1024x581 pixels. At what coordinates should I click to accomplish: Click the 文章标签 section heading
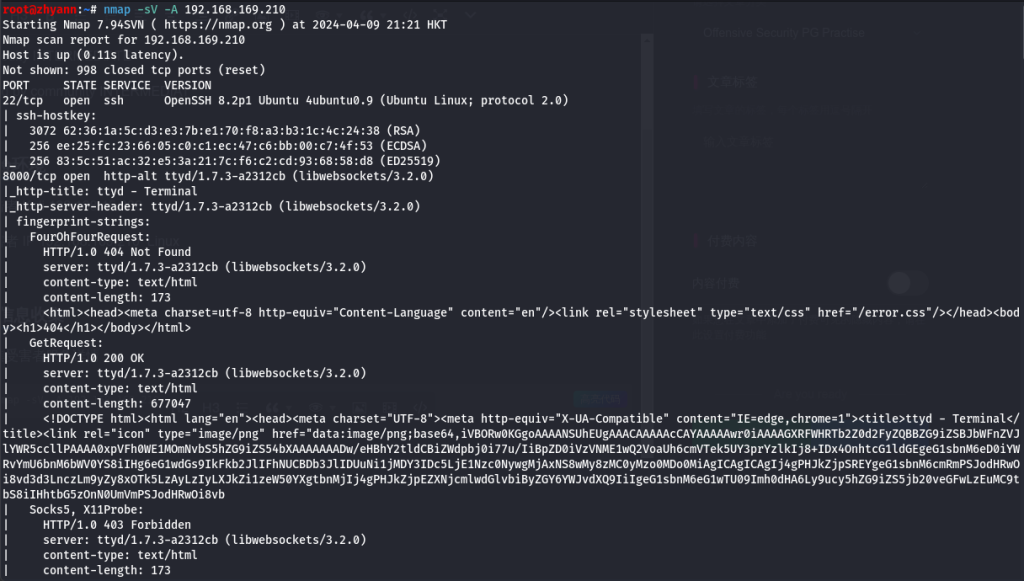point(732,82)
